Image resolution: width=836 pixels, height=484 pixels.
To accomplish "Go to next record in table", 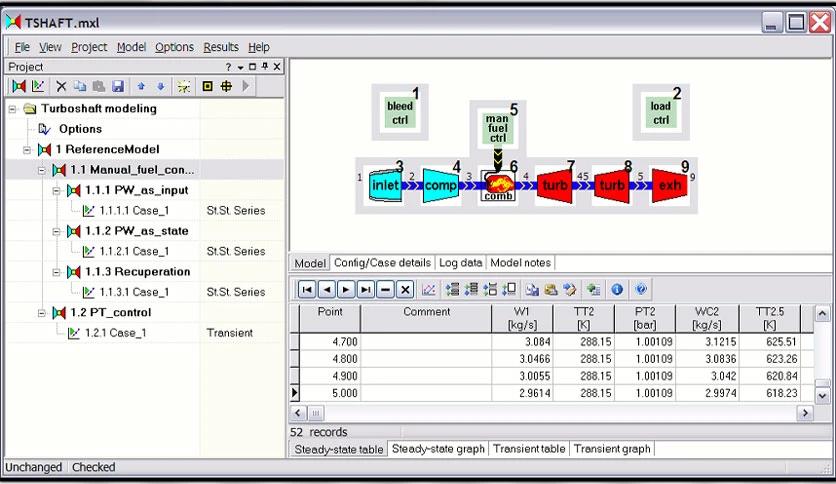I will pyautogui.click(x=346, y=289).
